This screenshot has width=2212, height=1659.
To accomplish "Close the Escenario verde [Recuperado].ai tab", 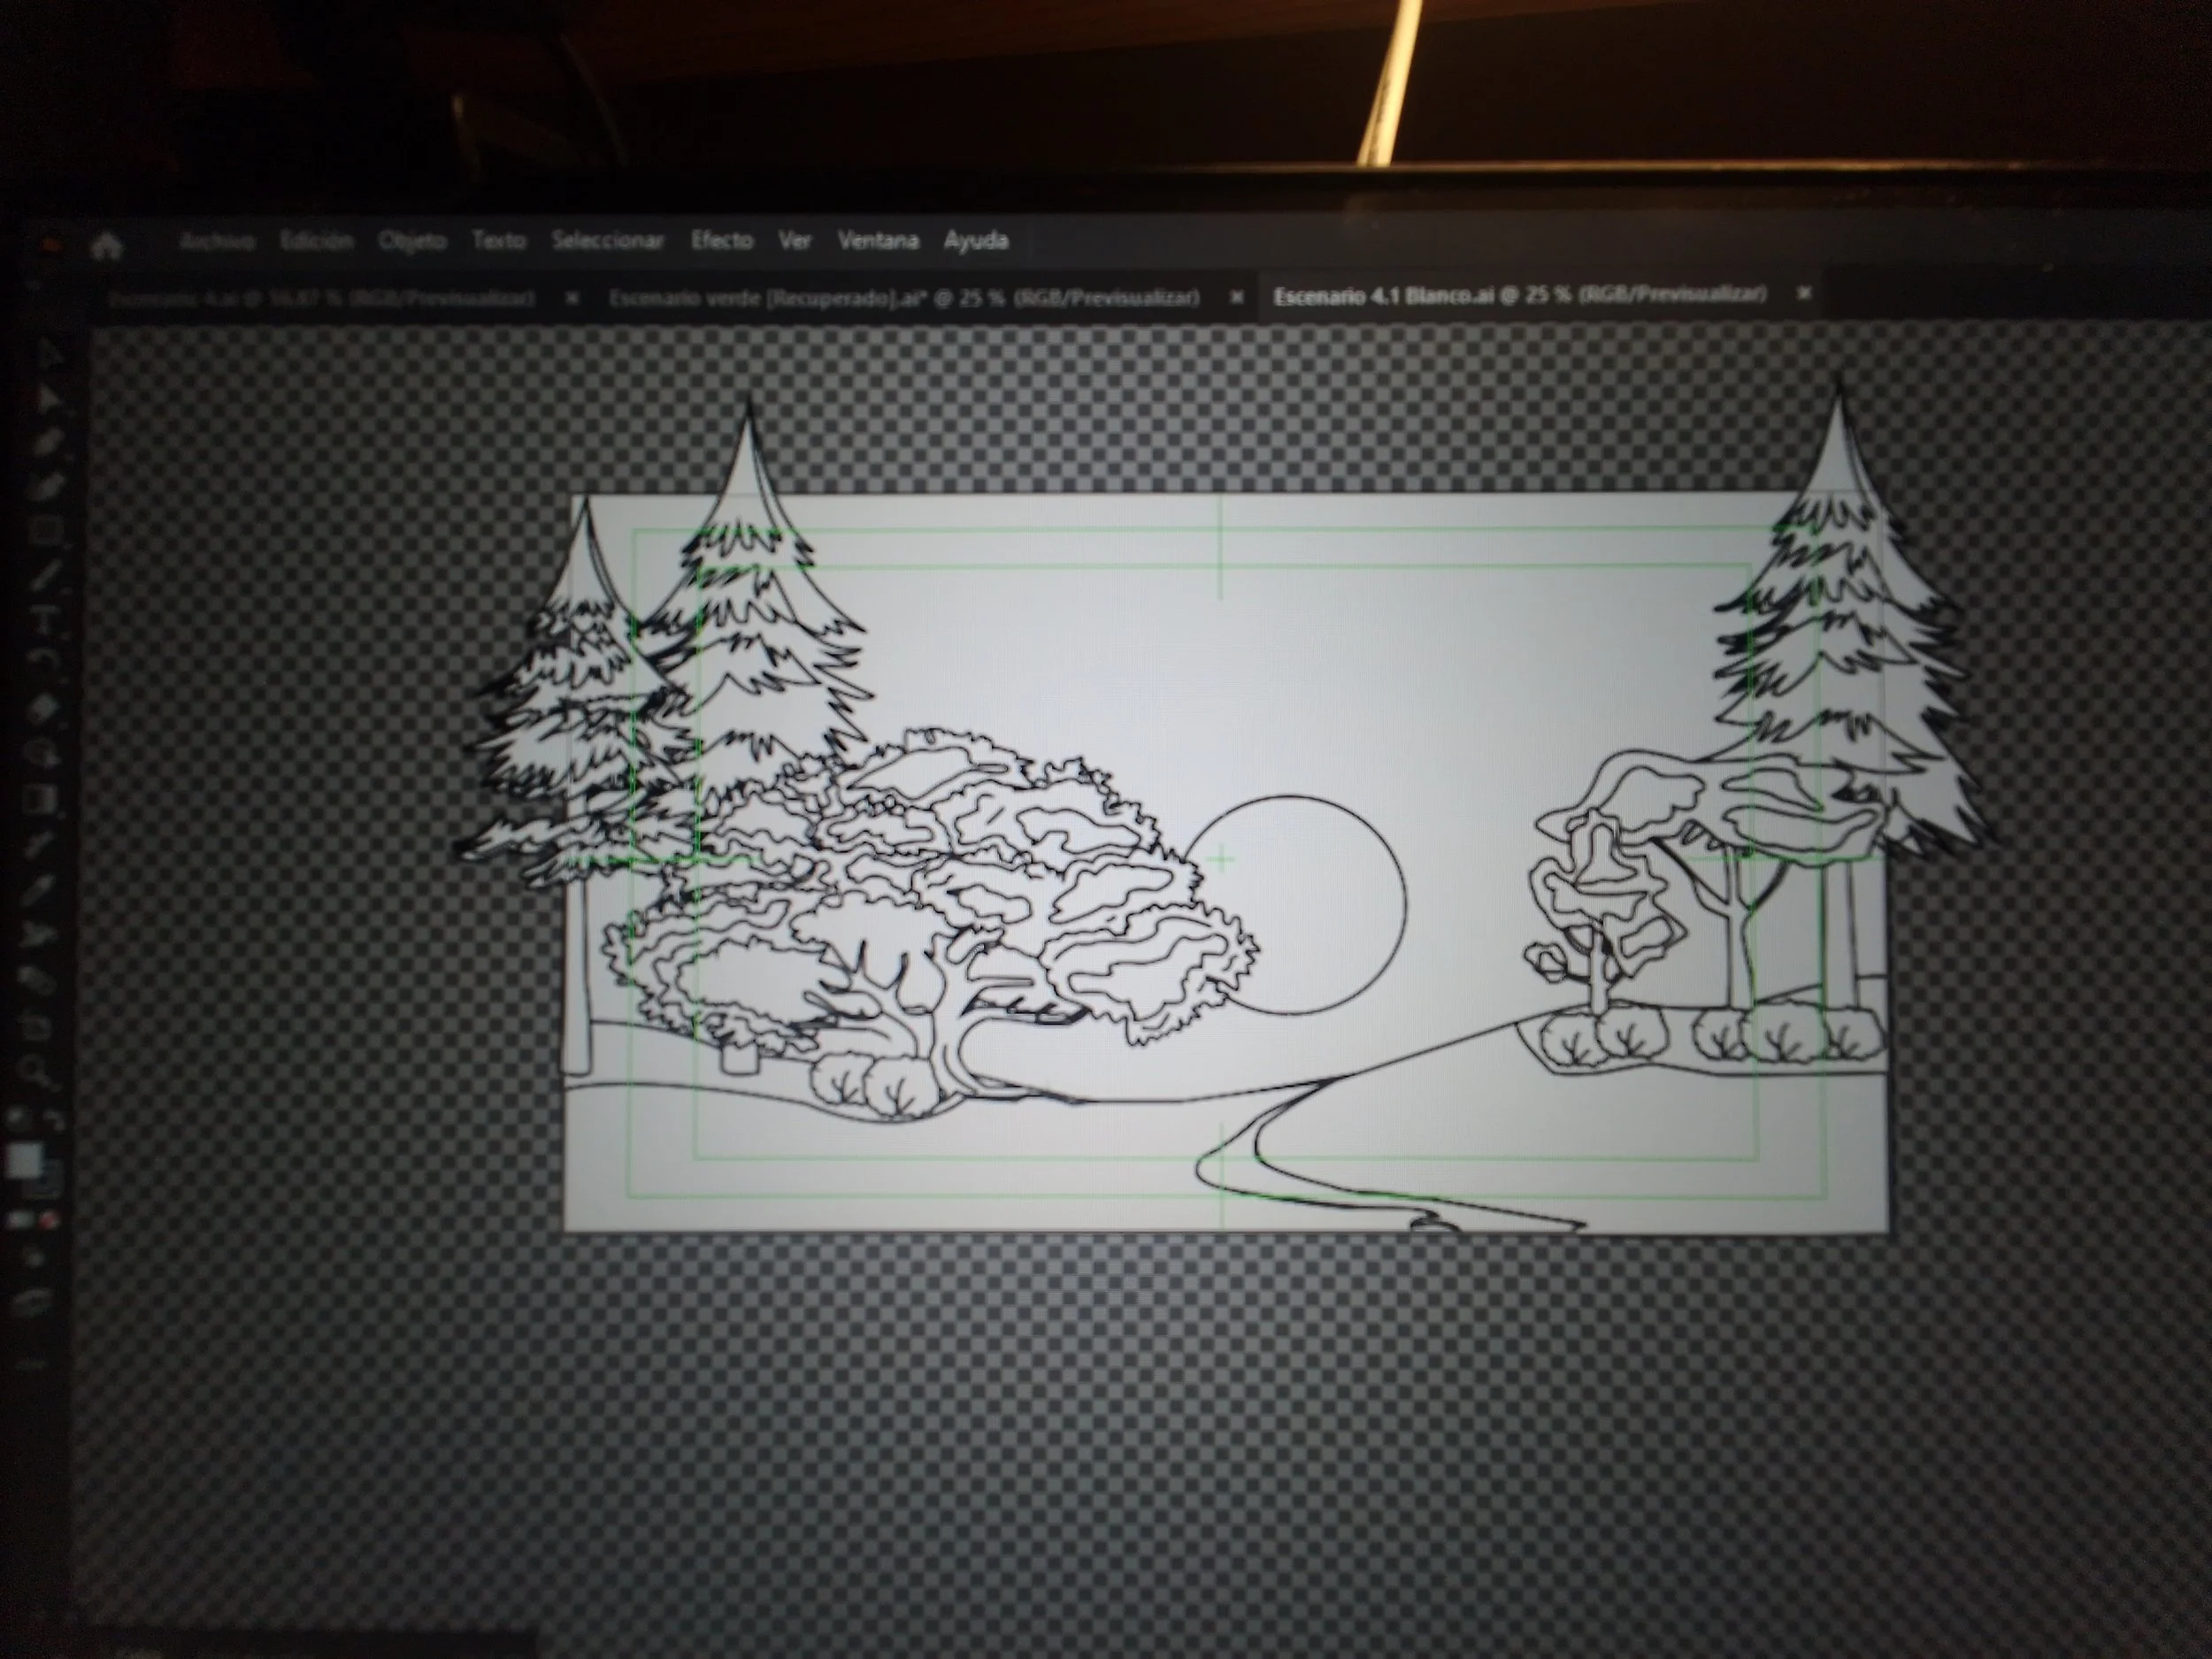I will click(1237, 297).
